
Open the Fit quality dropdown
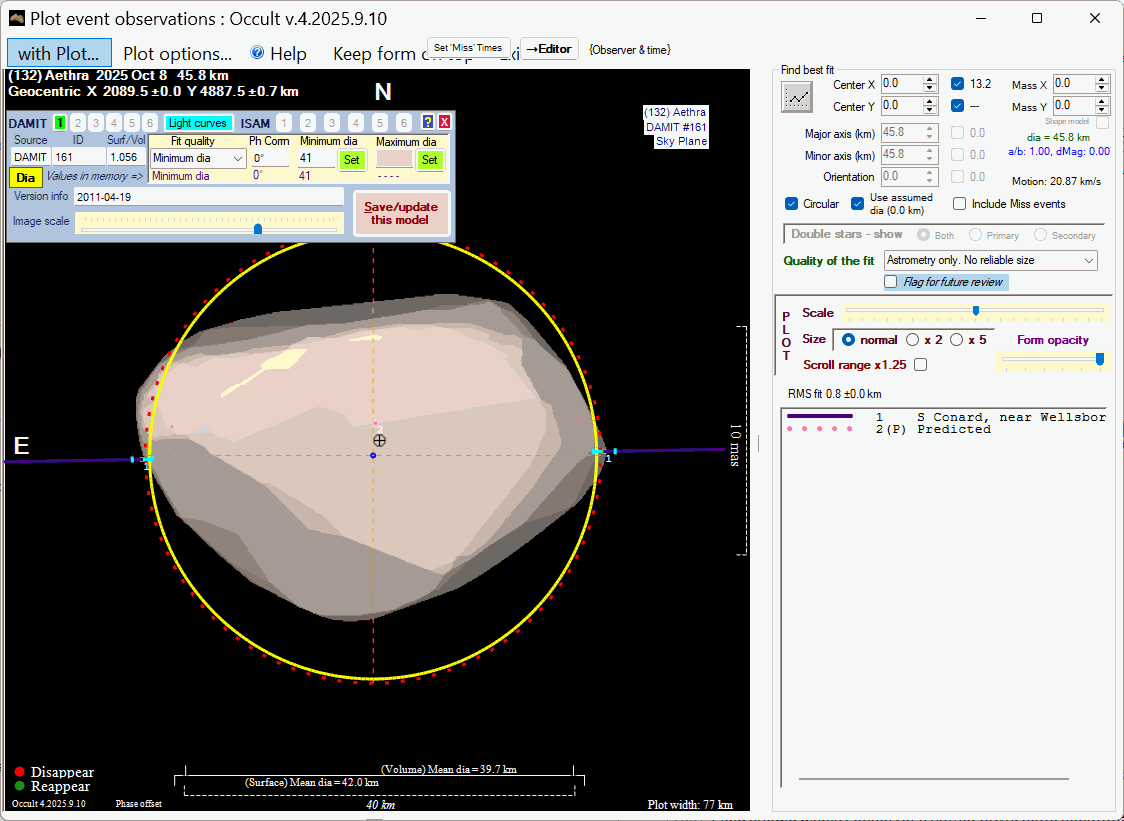[198, 158]
